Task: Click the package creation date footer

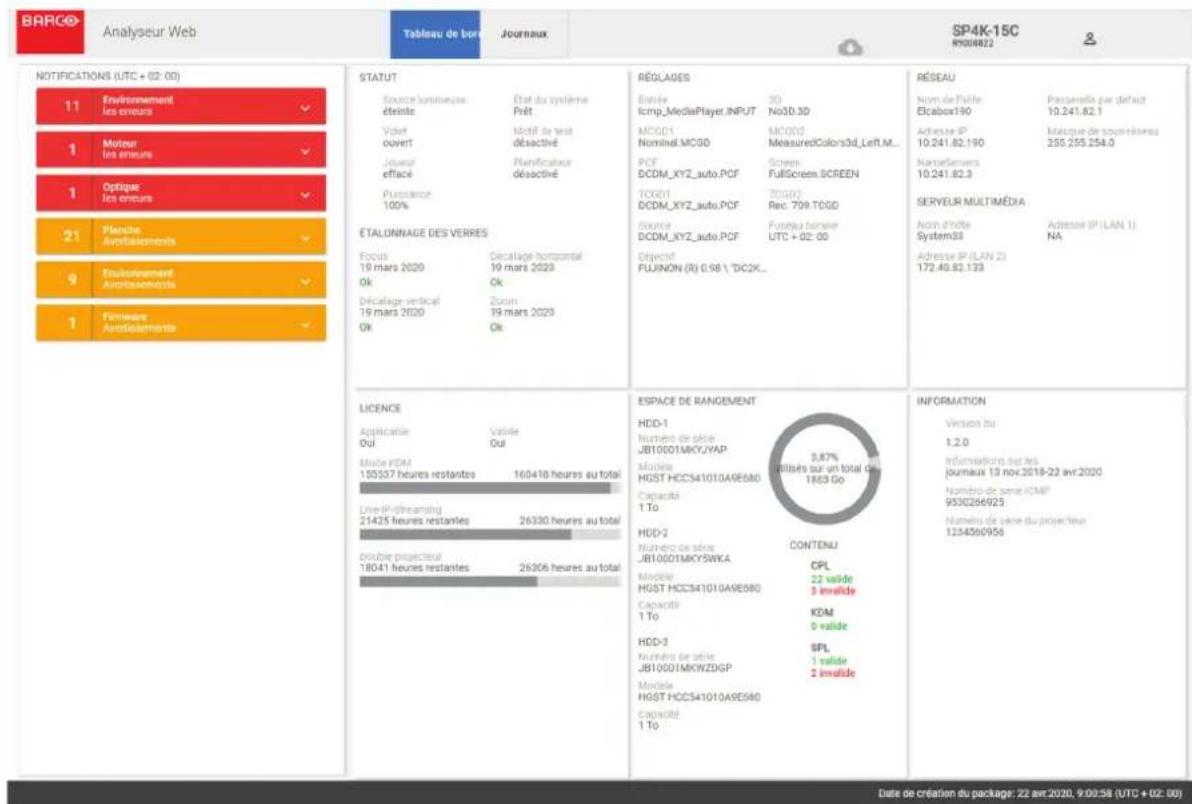Action: point(1030,793)
